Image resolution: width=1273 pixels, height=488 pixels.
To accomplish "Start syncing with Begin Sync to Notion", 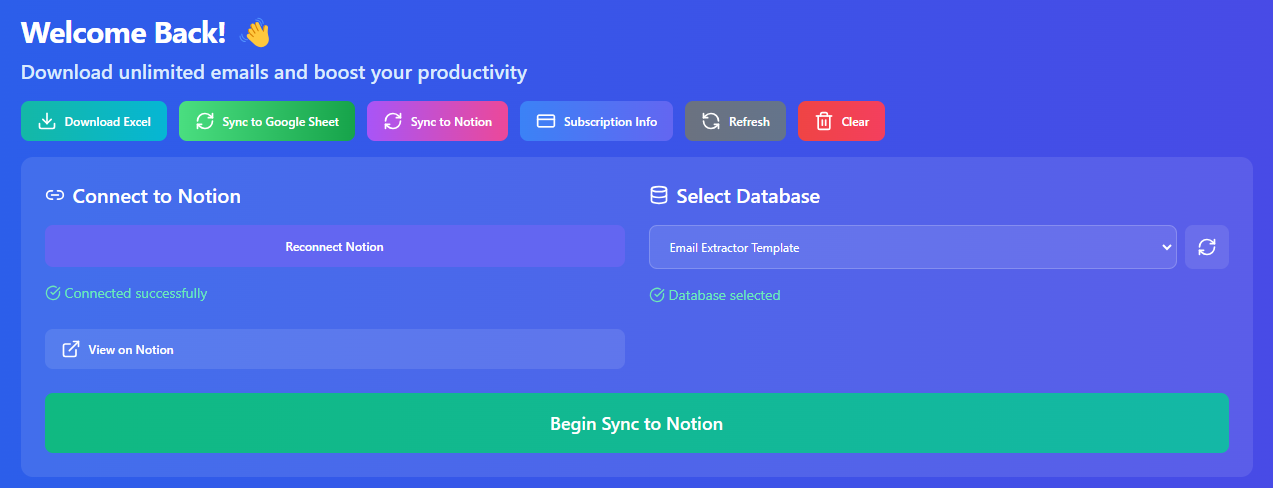I will click(x=636, y=424).
